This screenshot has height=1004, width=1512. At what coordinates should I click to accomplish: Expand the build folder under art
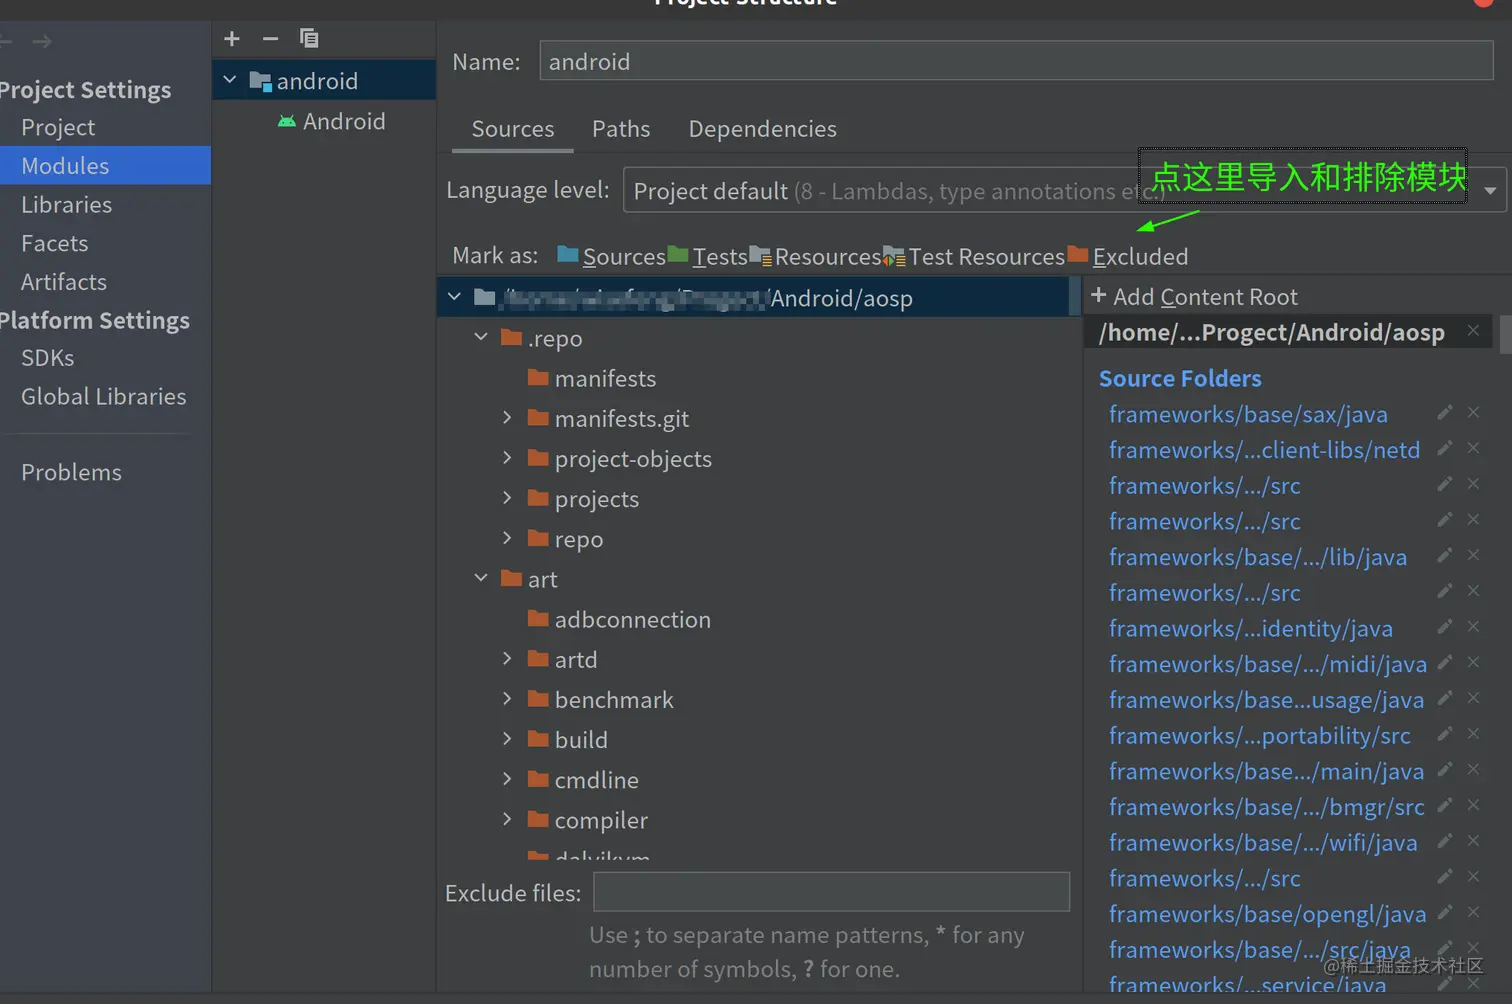(507, 738)
